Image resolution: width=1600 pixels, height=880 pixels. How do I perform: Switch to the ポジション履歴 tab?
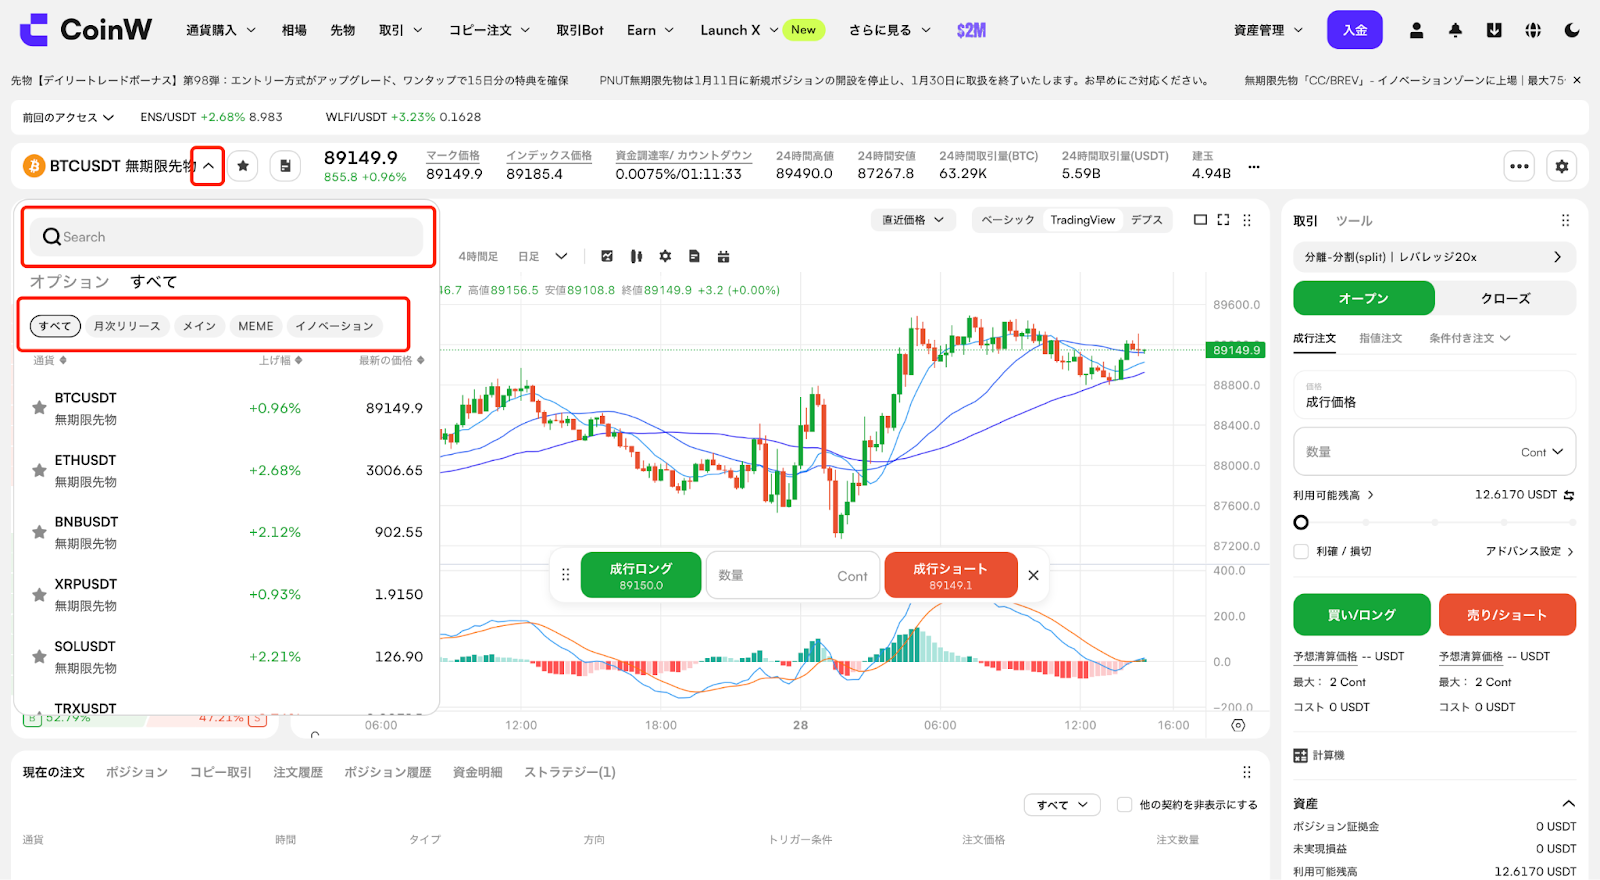[x=387, y=772]
